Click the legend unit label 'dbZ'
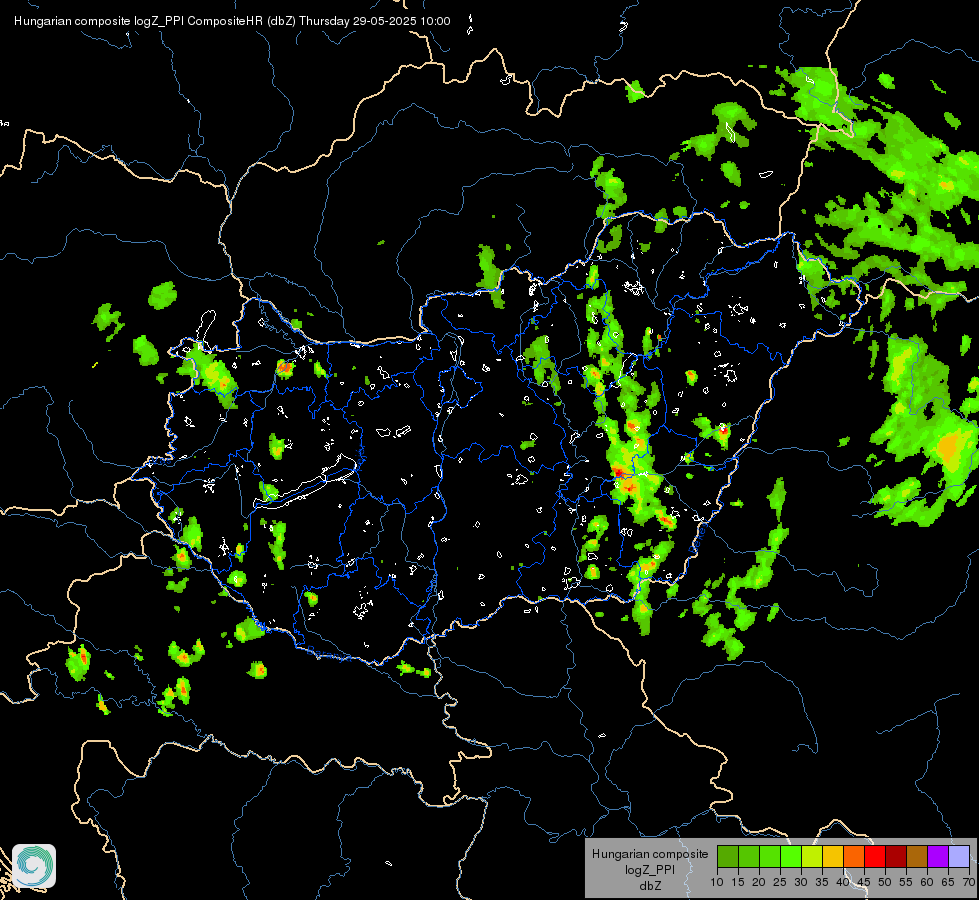Viewport: 979px width, 900px height. [x=650, y=886]
